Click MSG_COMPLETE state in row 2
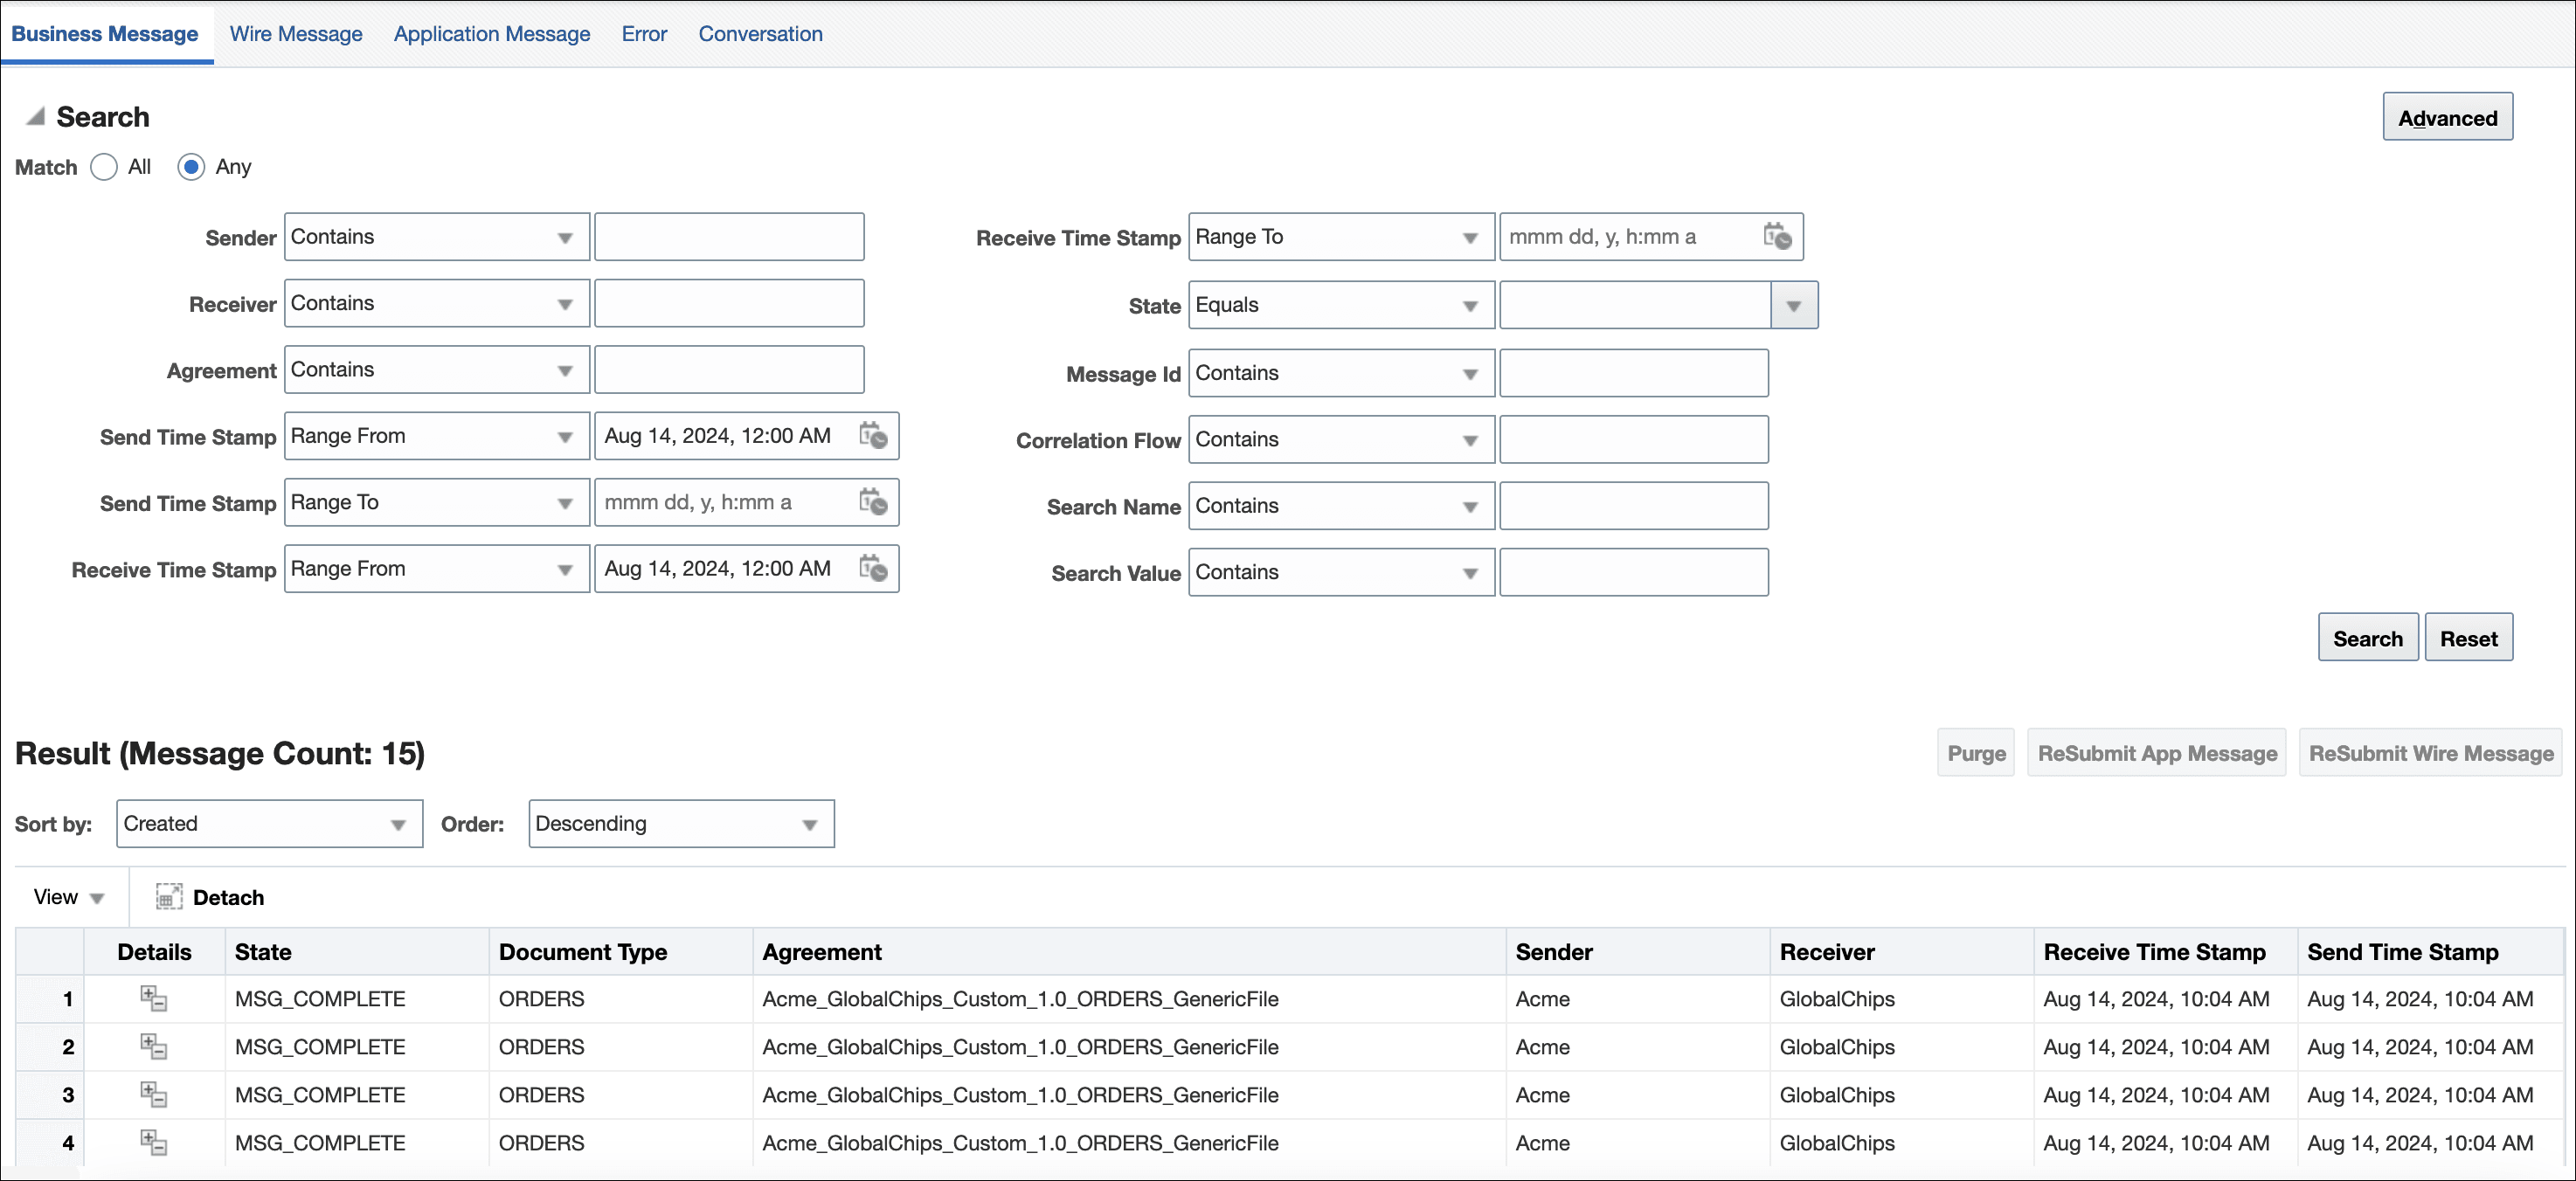The image size is (2576, 1181). [x=320, y=1046]
